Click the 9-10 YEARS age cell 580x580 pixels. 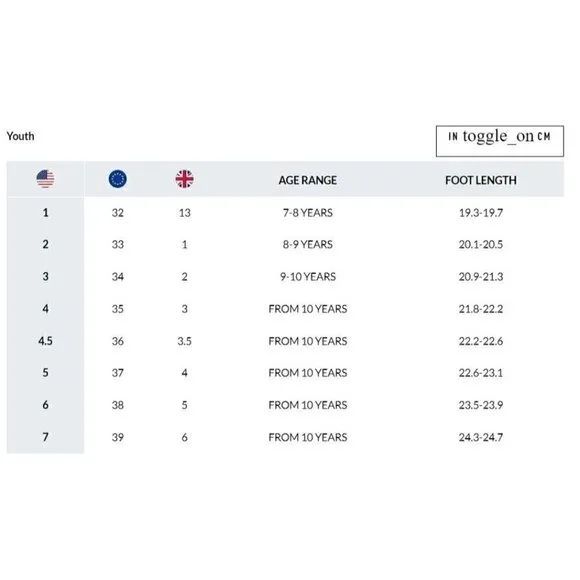(x=308, y=277)
